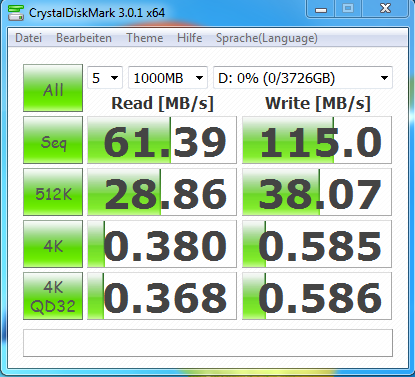
Task: Open the Bearbeiten menu
Action: click(84, 38)
